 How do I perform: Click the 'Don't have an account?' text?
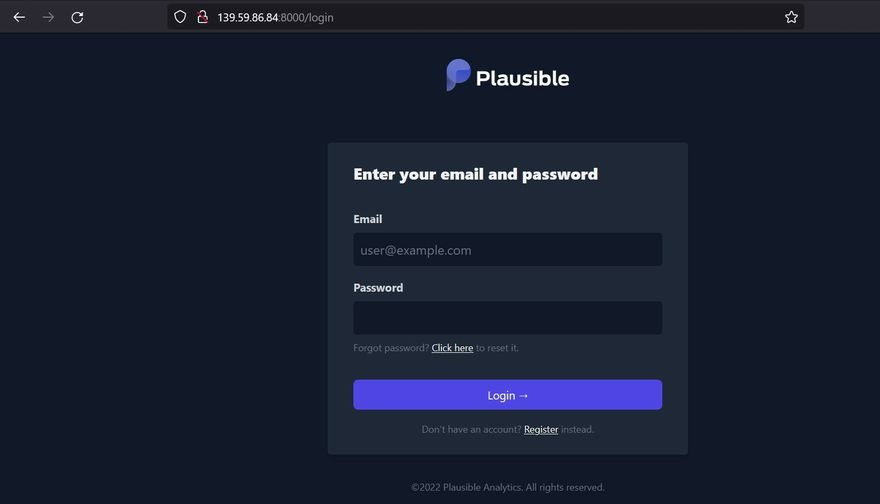[x=471, y=430]
